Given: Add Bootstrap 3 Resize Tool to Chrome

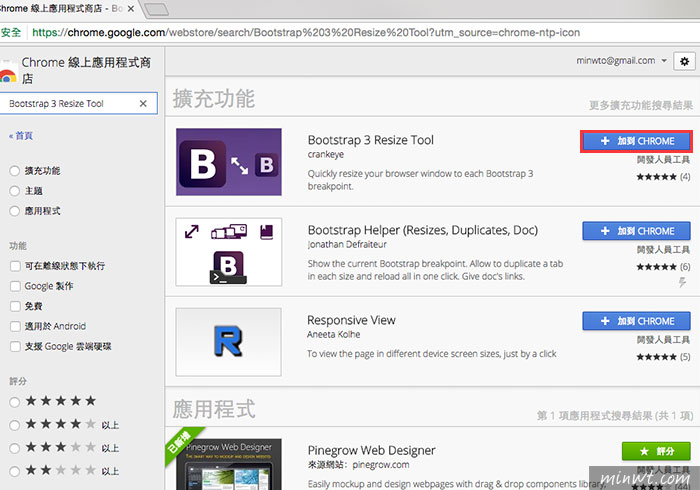Looking at the screenshot, I should [636, 141].
